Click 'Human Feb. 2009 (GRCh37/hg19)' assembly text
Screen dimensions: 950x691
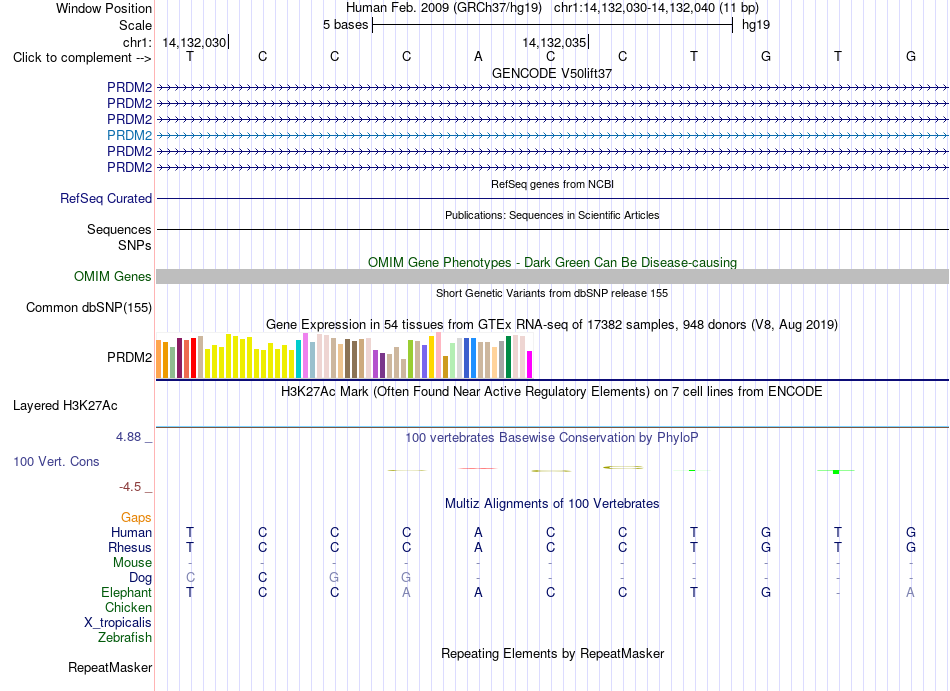tap(444, 8)
